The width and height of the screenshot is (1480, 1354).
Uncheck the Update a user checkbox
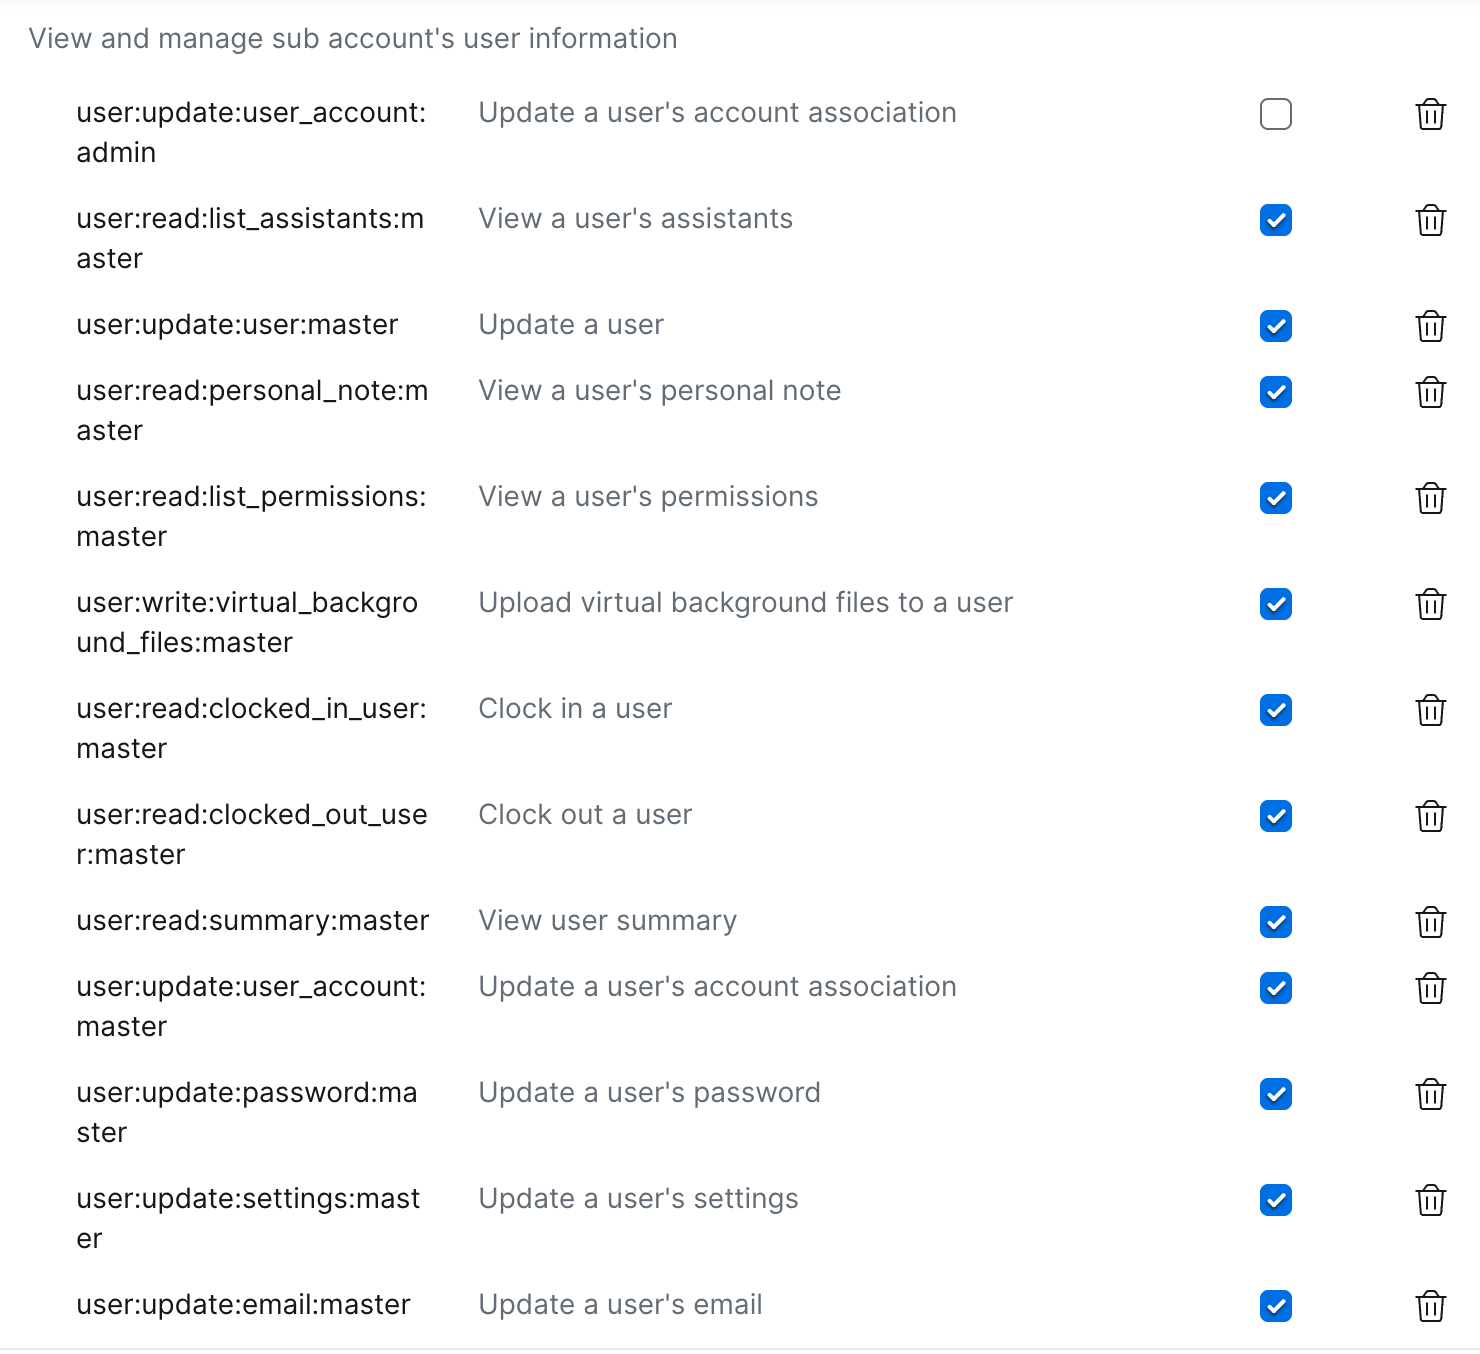[1276, 326]
